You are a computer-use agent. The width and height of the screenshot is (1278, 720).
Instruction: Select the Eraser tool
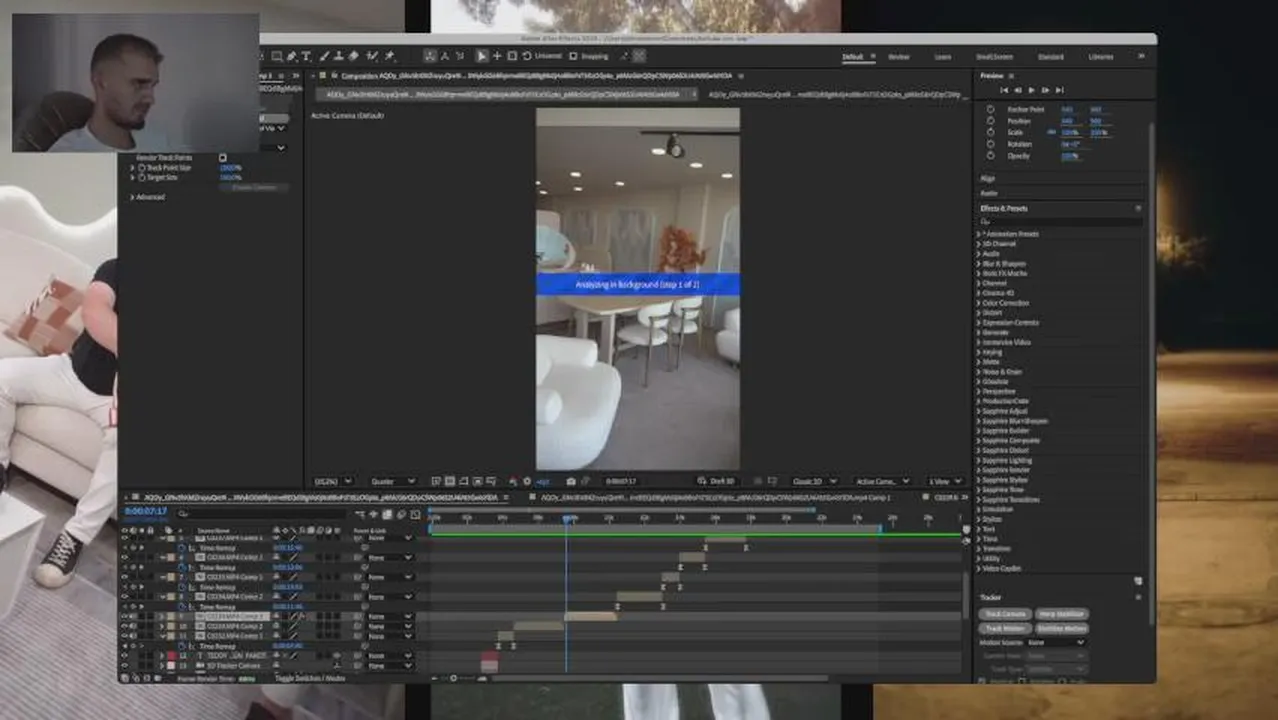(x=353, y=56)
